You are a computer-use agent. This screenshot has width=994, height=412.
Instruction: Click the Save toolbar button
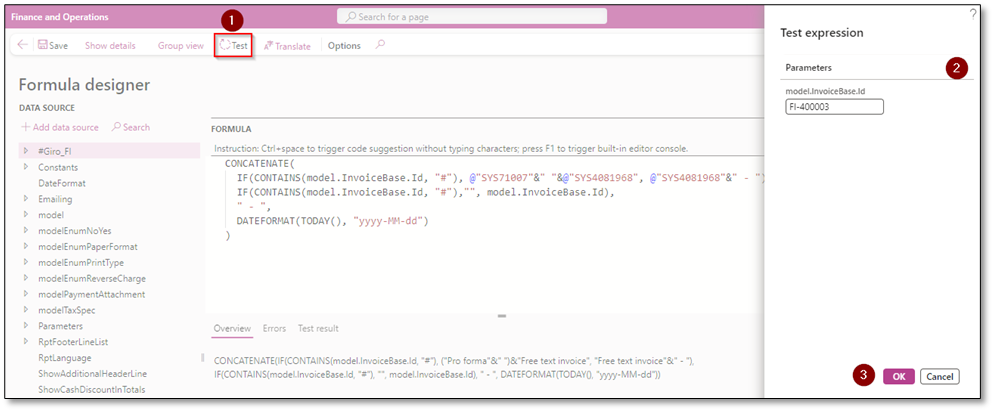click(52, 46)
